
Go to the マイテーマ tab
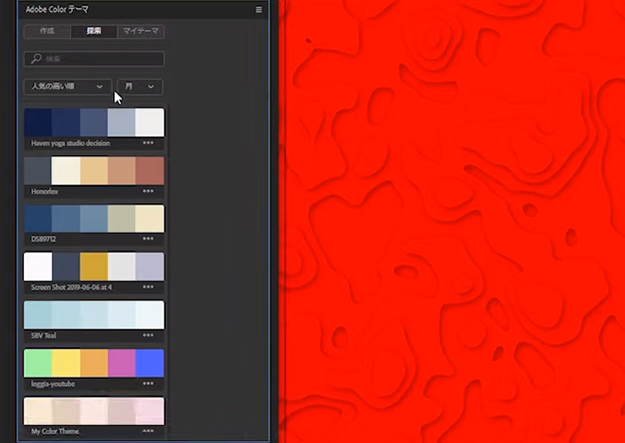pos(141,32)
